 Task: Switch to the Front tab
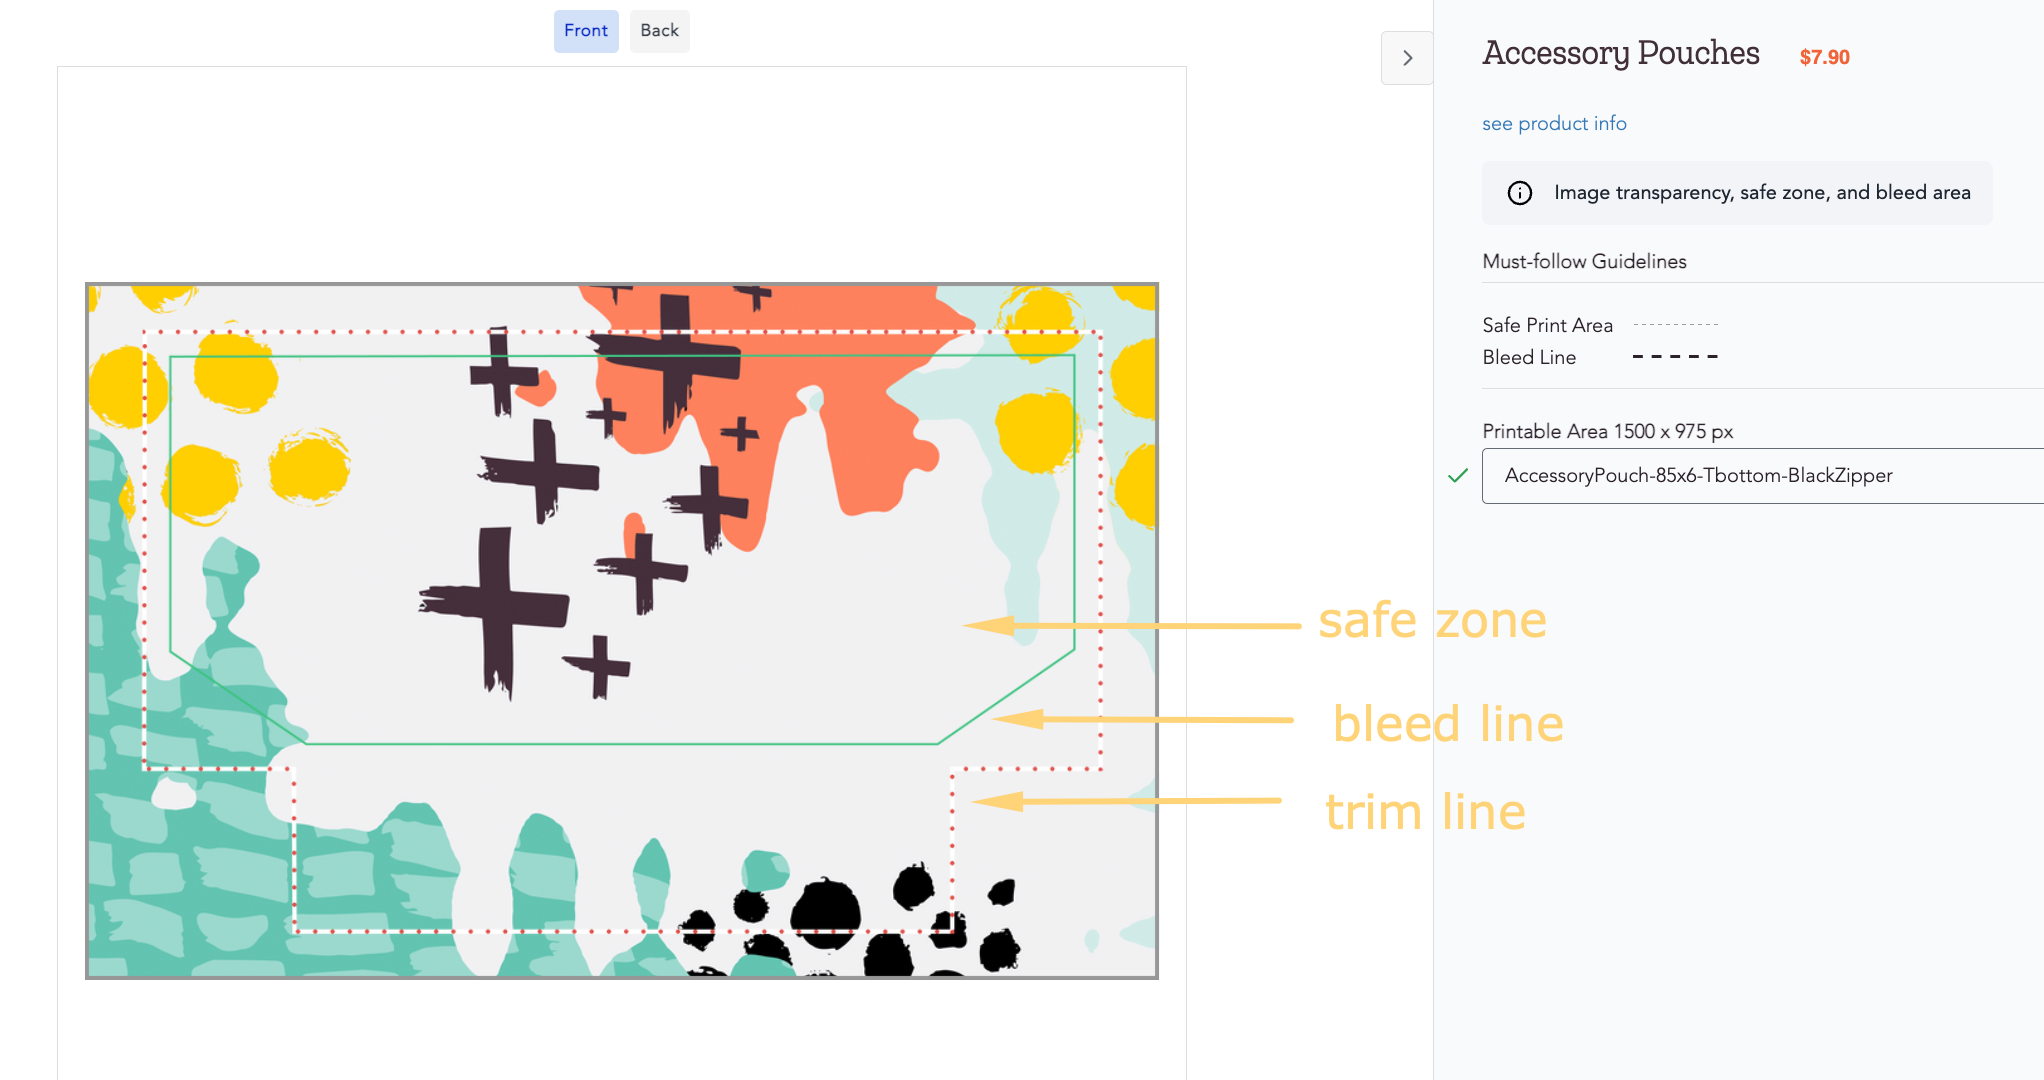[x=586, y=31]
